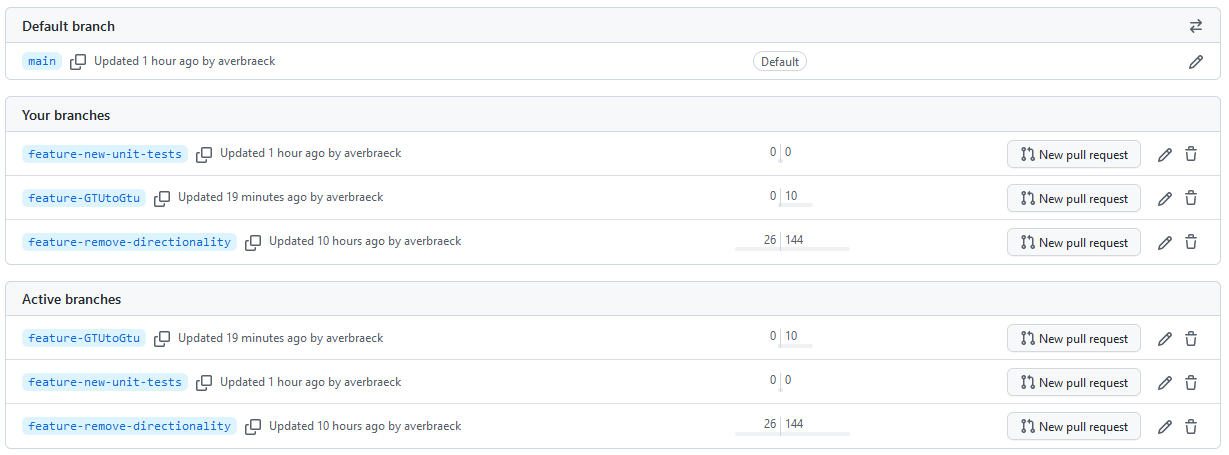This screenshot has height=455, width=1229.
Task: Copy feature-remove-directionality name under Active branches
Action: point(253,427)
